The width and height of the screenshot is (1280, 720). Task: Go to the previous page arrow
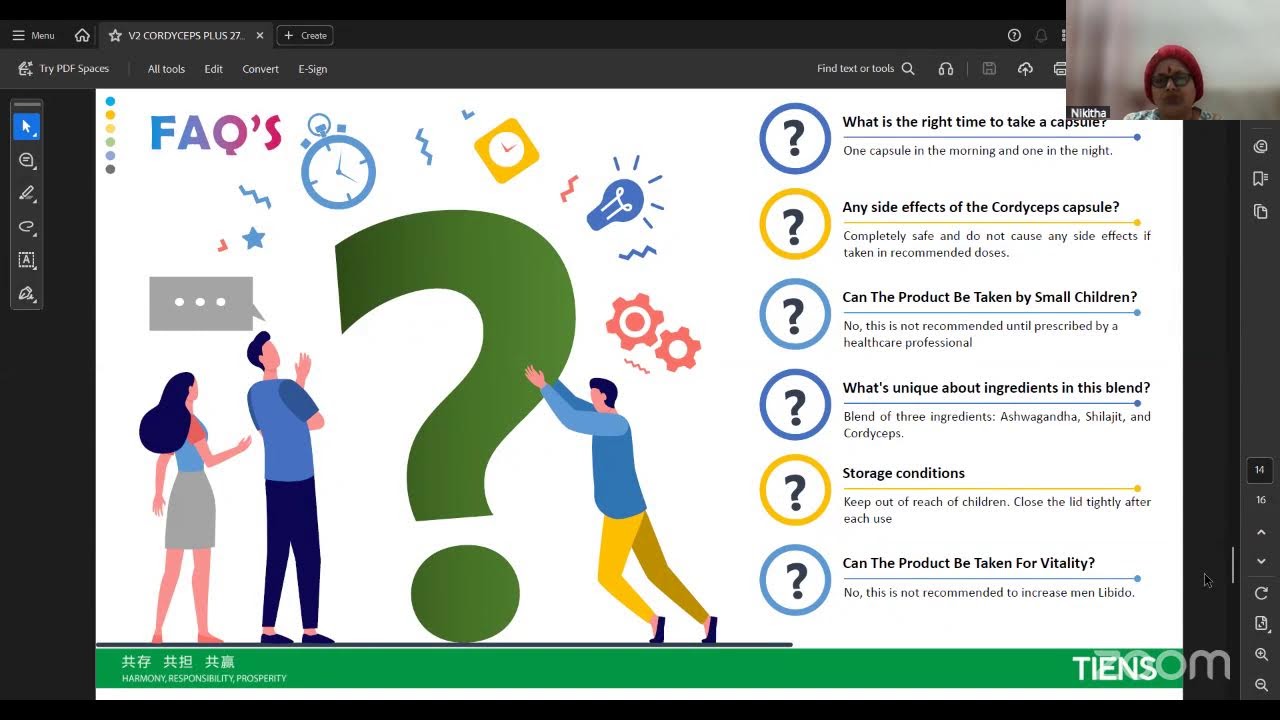(1261, 532)
